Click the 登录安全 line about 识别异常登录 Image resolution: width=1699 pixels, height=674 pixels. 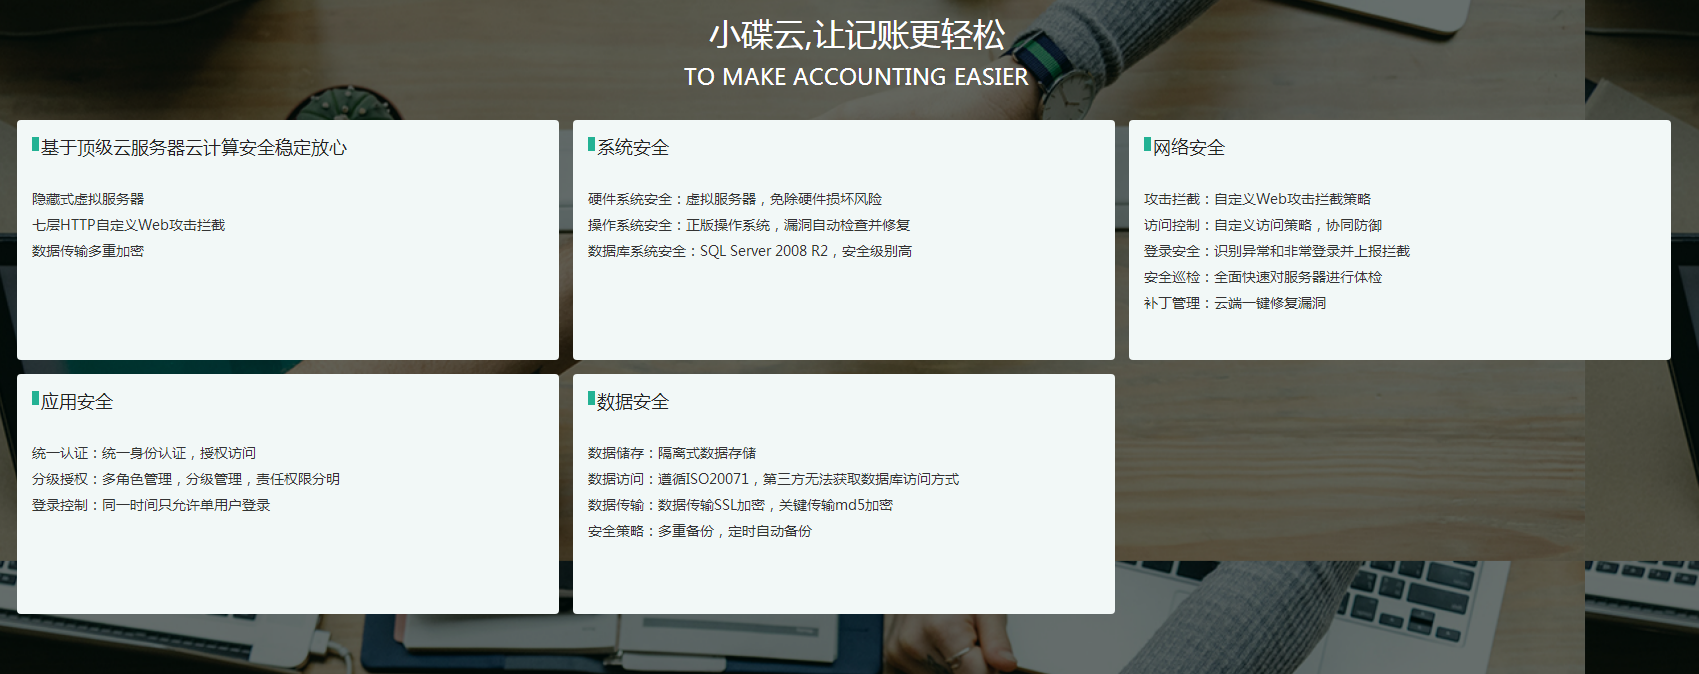tap(1277, 251)
